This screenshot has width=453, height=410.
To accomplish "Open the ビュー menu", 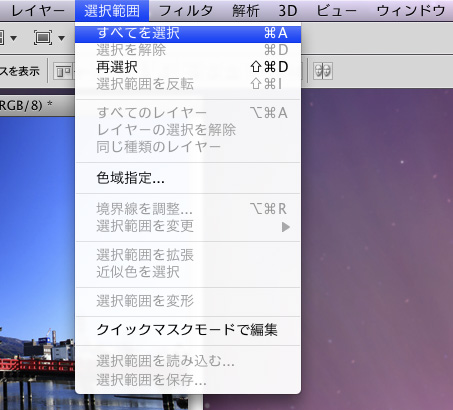I will (x=336, y=11).
